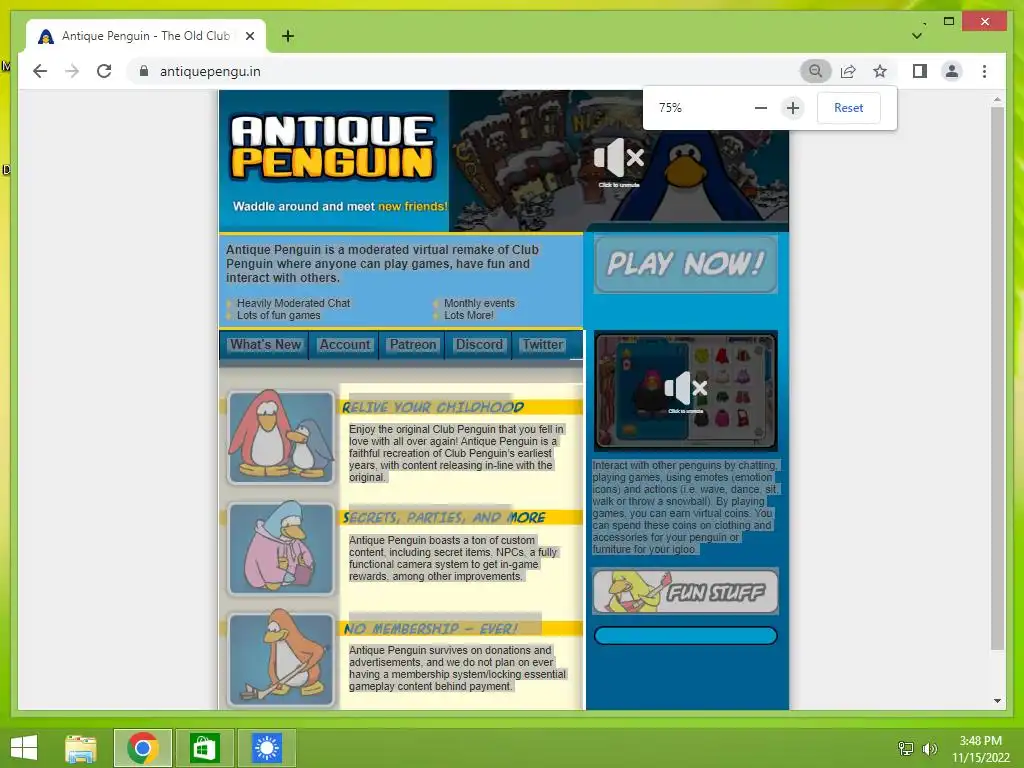Open the Chrome three-dot menu
1024x768 pixels.
click(x=984, y=71)
